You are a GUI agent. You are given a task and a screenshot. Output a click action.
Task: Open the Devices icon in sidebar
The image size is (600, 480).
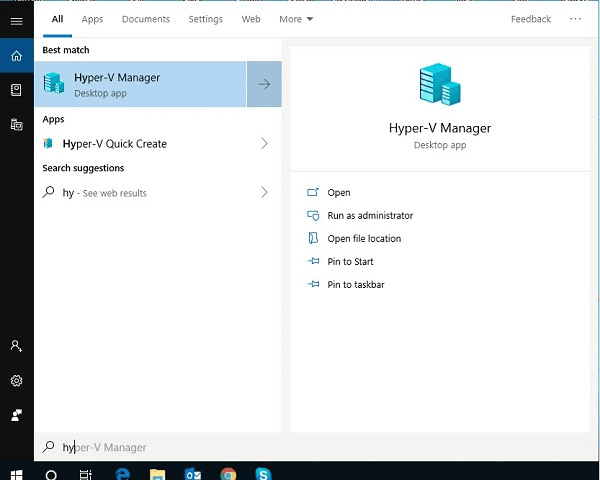tap(16, 124)
